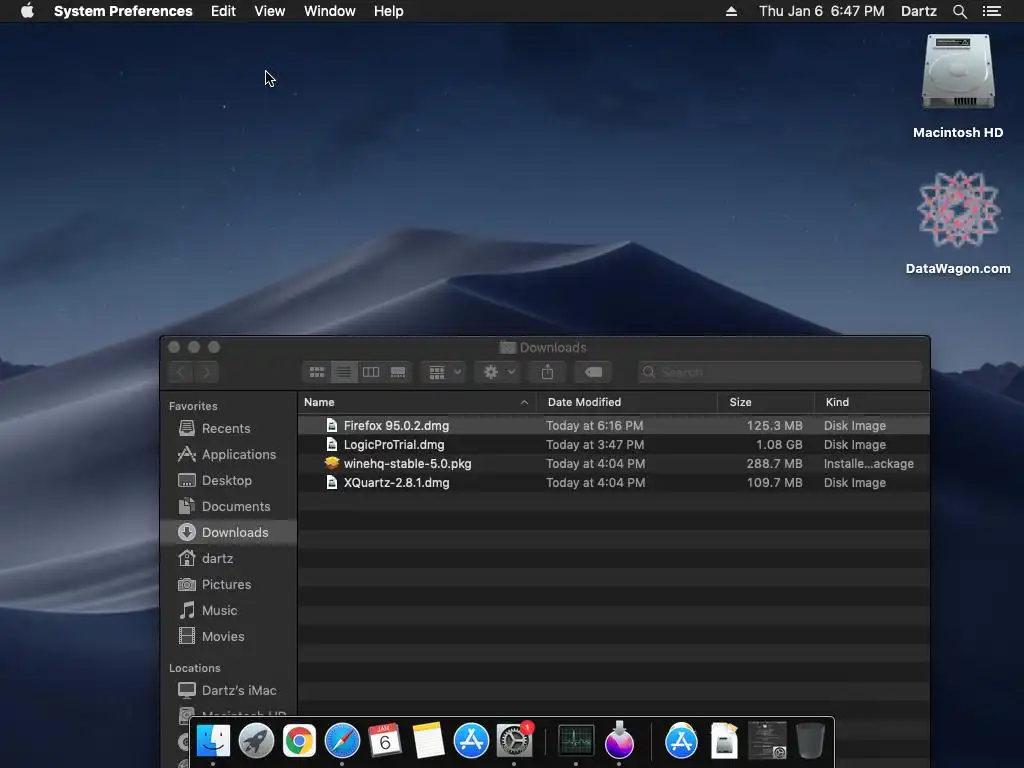Viewport: 1024px width, 768px height.
Task: Click the Firefox 95.0.2.dmg file icon
Action: point(332,425)
